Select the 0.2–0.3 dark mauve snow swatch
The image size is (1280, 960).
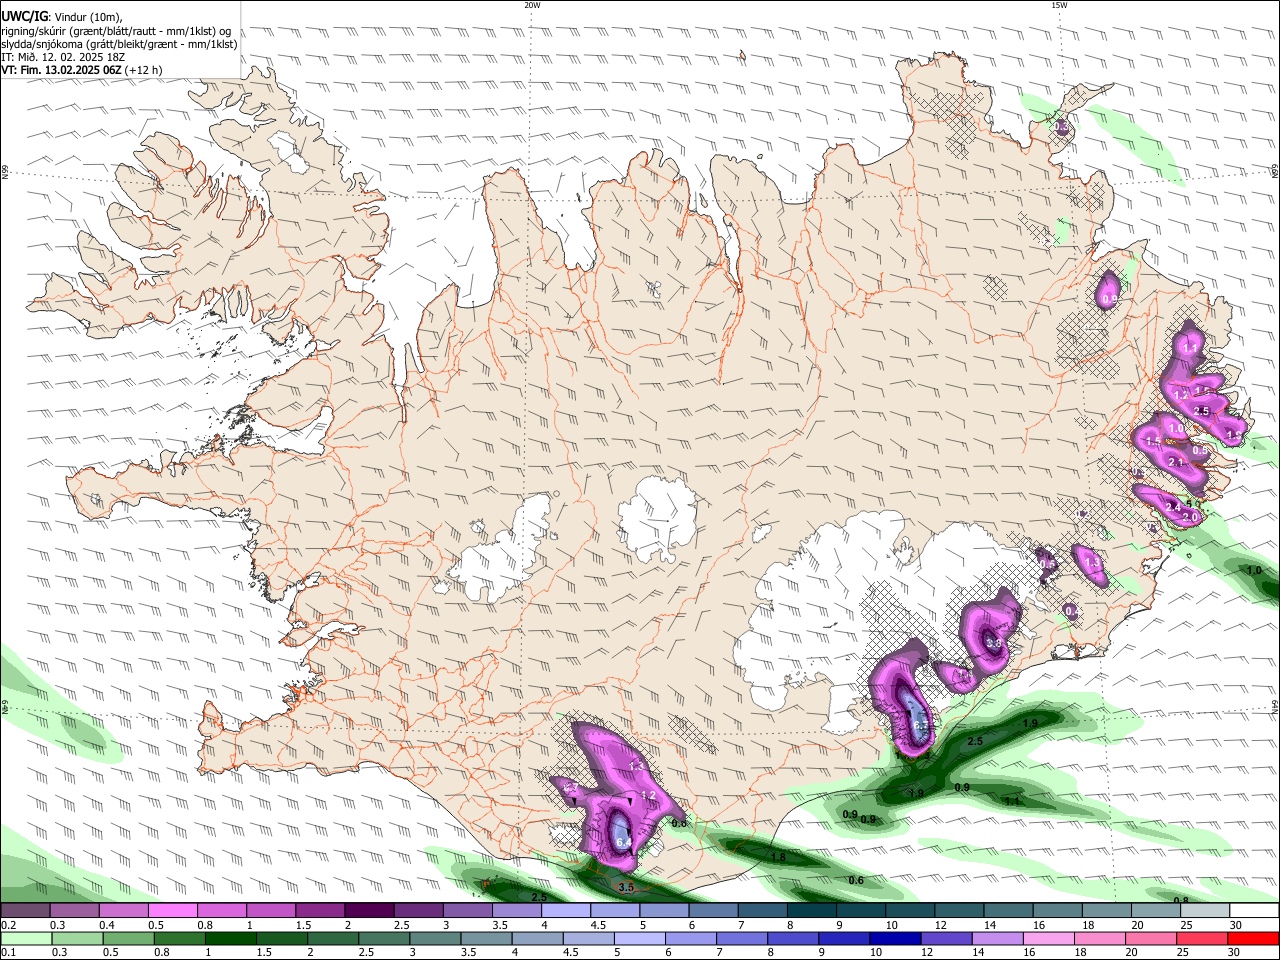(x=25, y=911)
